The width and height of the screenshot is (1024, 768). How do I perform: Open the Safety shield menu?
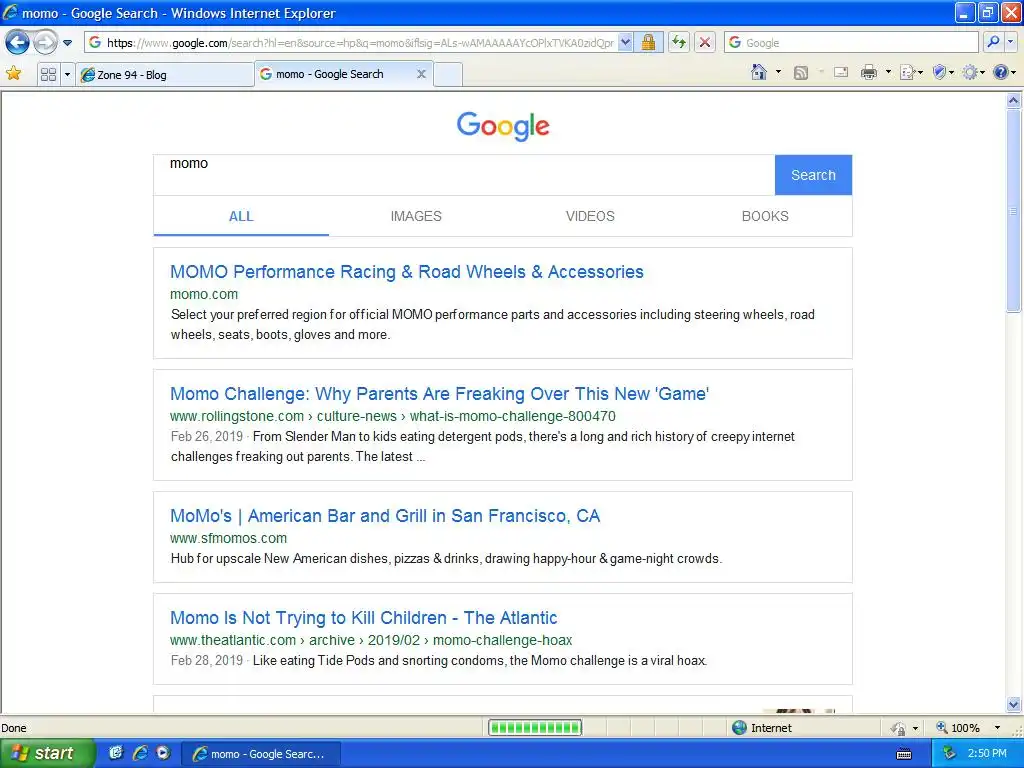[943, 72]
